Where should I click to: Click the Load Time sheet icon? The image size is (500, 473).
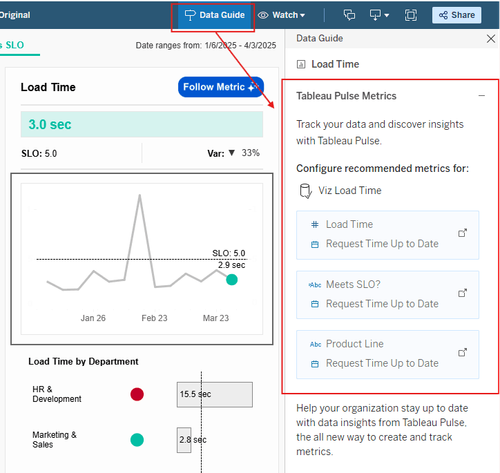301,64
